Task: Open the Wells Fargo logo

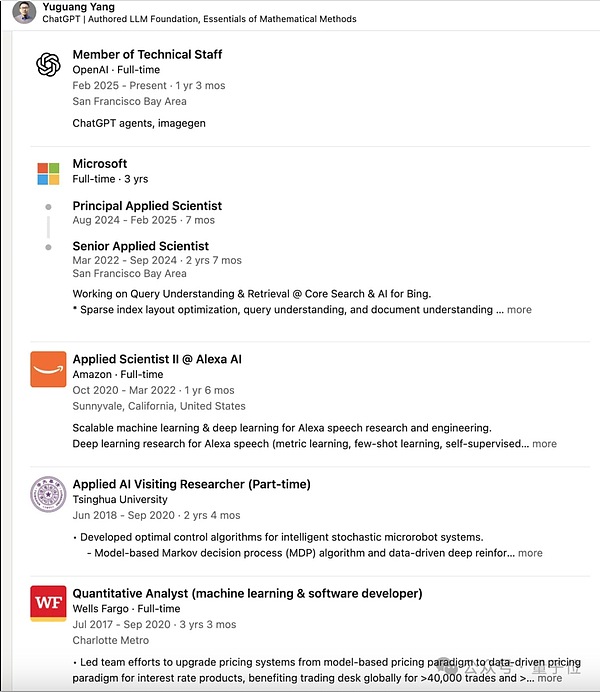Action: point(48,603)
